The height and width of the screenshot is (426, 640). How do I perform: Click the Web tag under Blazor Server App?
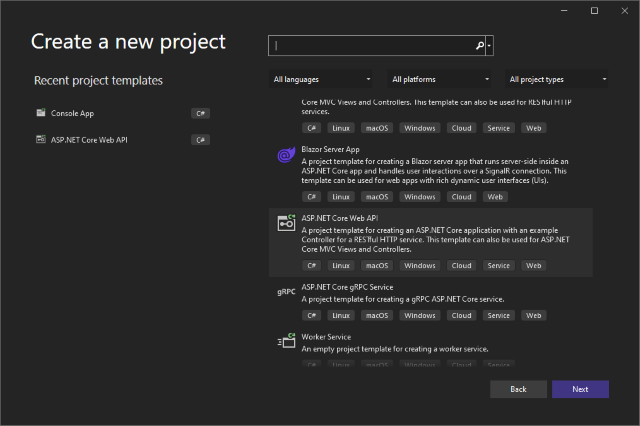pyautogui.click(x=495, y=197)
